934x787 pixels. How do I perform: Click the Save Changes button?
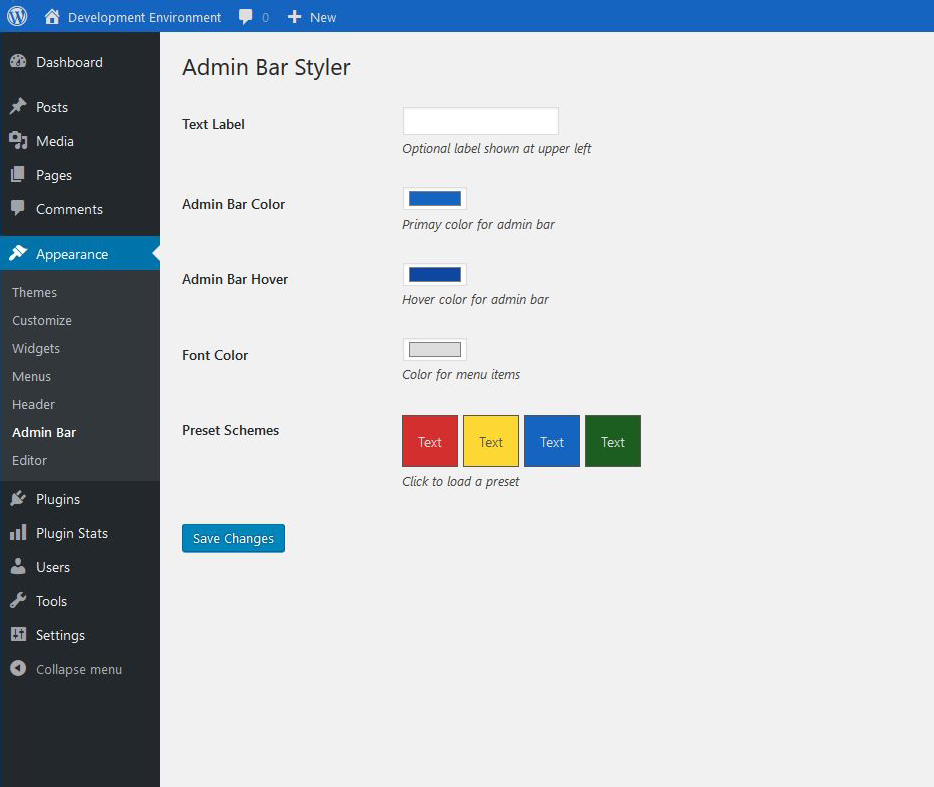(234, 539)
